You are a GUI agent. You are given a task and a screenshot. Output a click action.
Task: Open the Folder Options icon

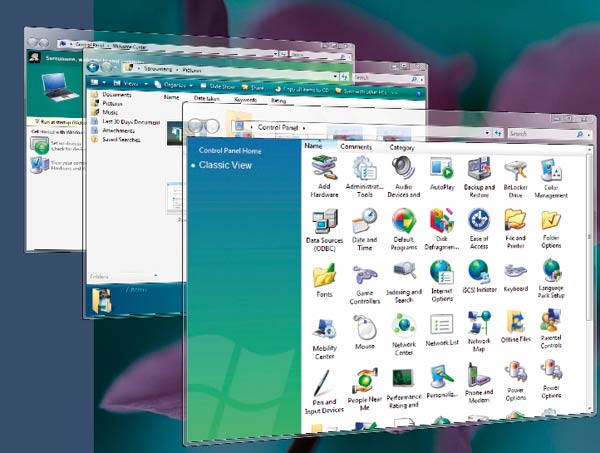click(x=551, y=220)
